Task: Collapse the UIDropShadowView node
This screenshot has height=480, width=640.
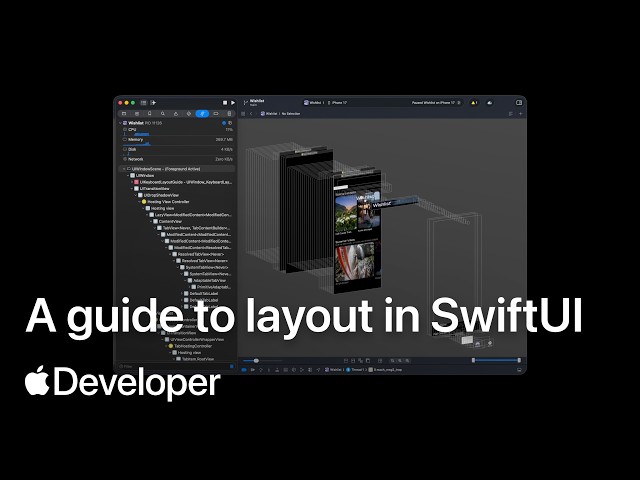Action: pos(136,195)
